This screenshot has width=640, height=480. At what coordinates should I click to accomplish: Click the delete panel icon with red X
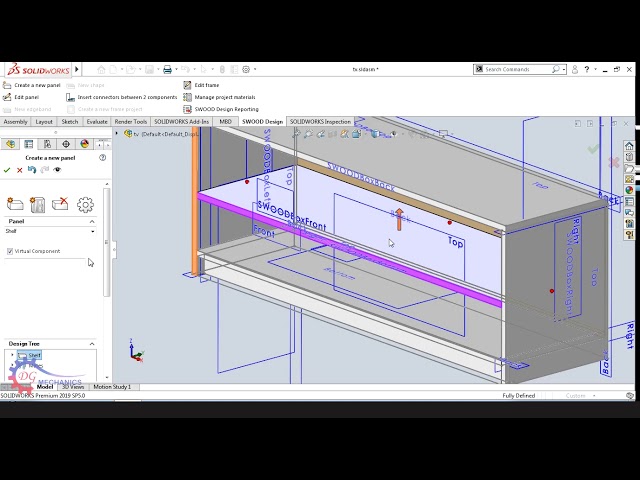tap(60, 203)
